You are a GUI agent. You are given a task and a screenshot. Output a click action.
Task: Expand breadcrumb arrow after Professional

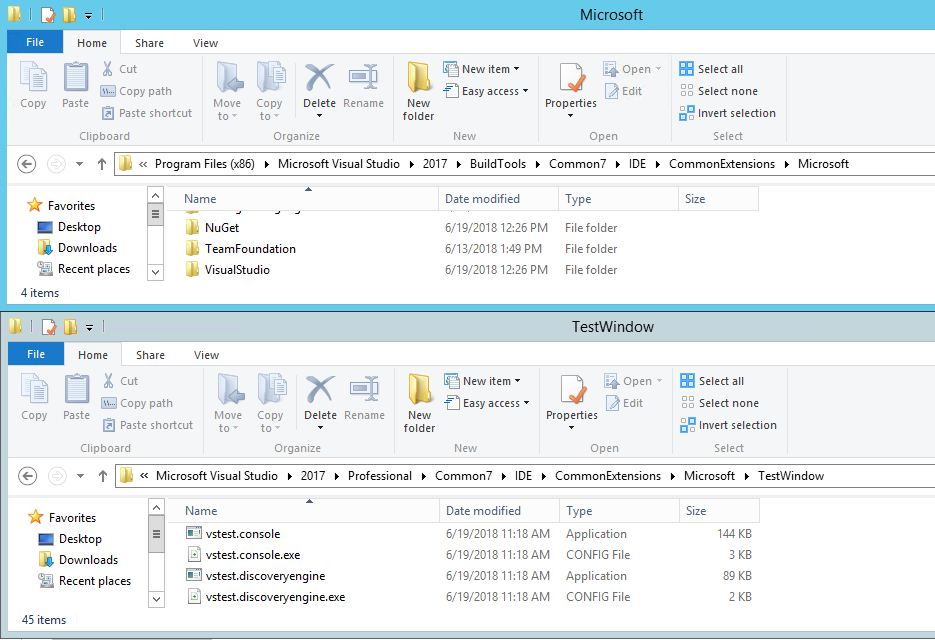pos(423,476)
